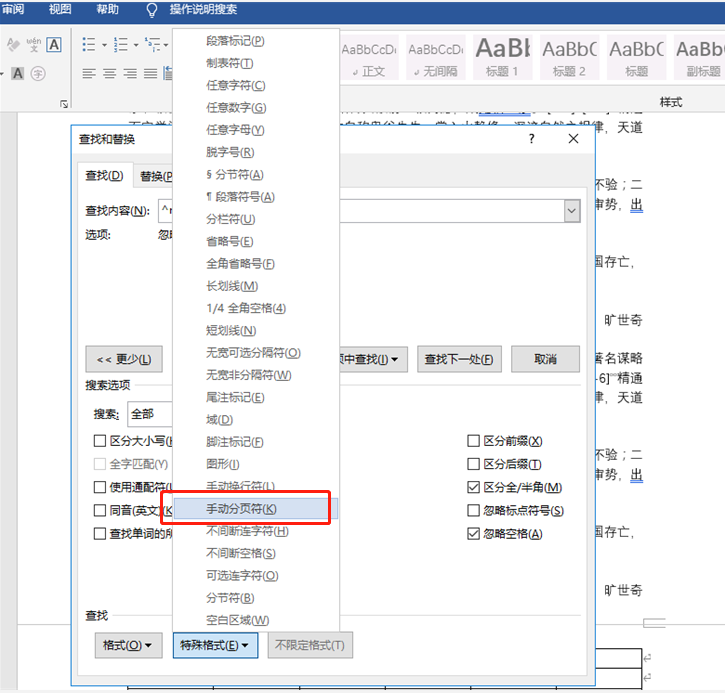The height and width of the screenshot is (693, 725).
Task: Click the multilevel list icon
Action: [152, 45]
